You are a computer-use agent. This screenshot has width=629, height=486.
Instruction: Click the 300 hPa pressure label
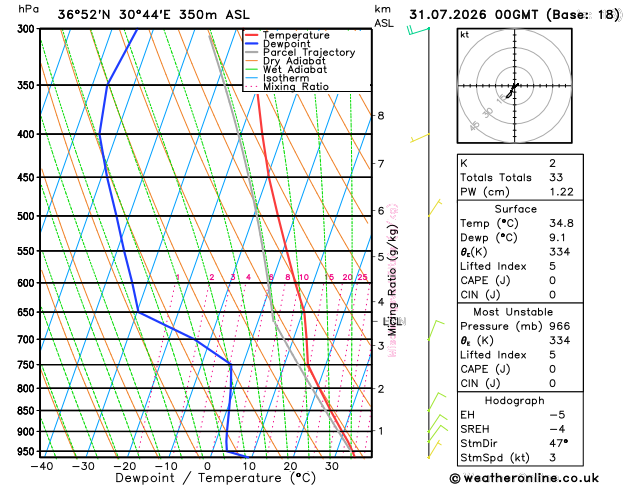28,29
